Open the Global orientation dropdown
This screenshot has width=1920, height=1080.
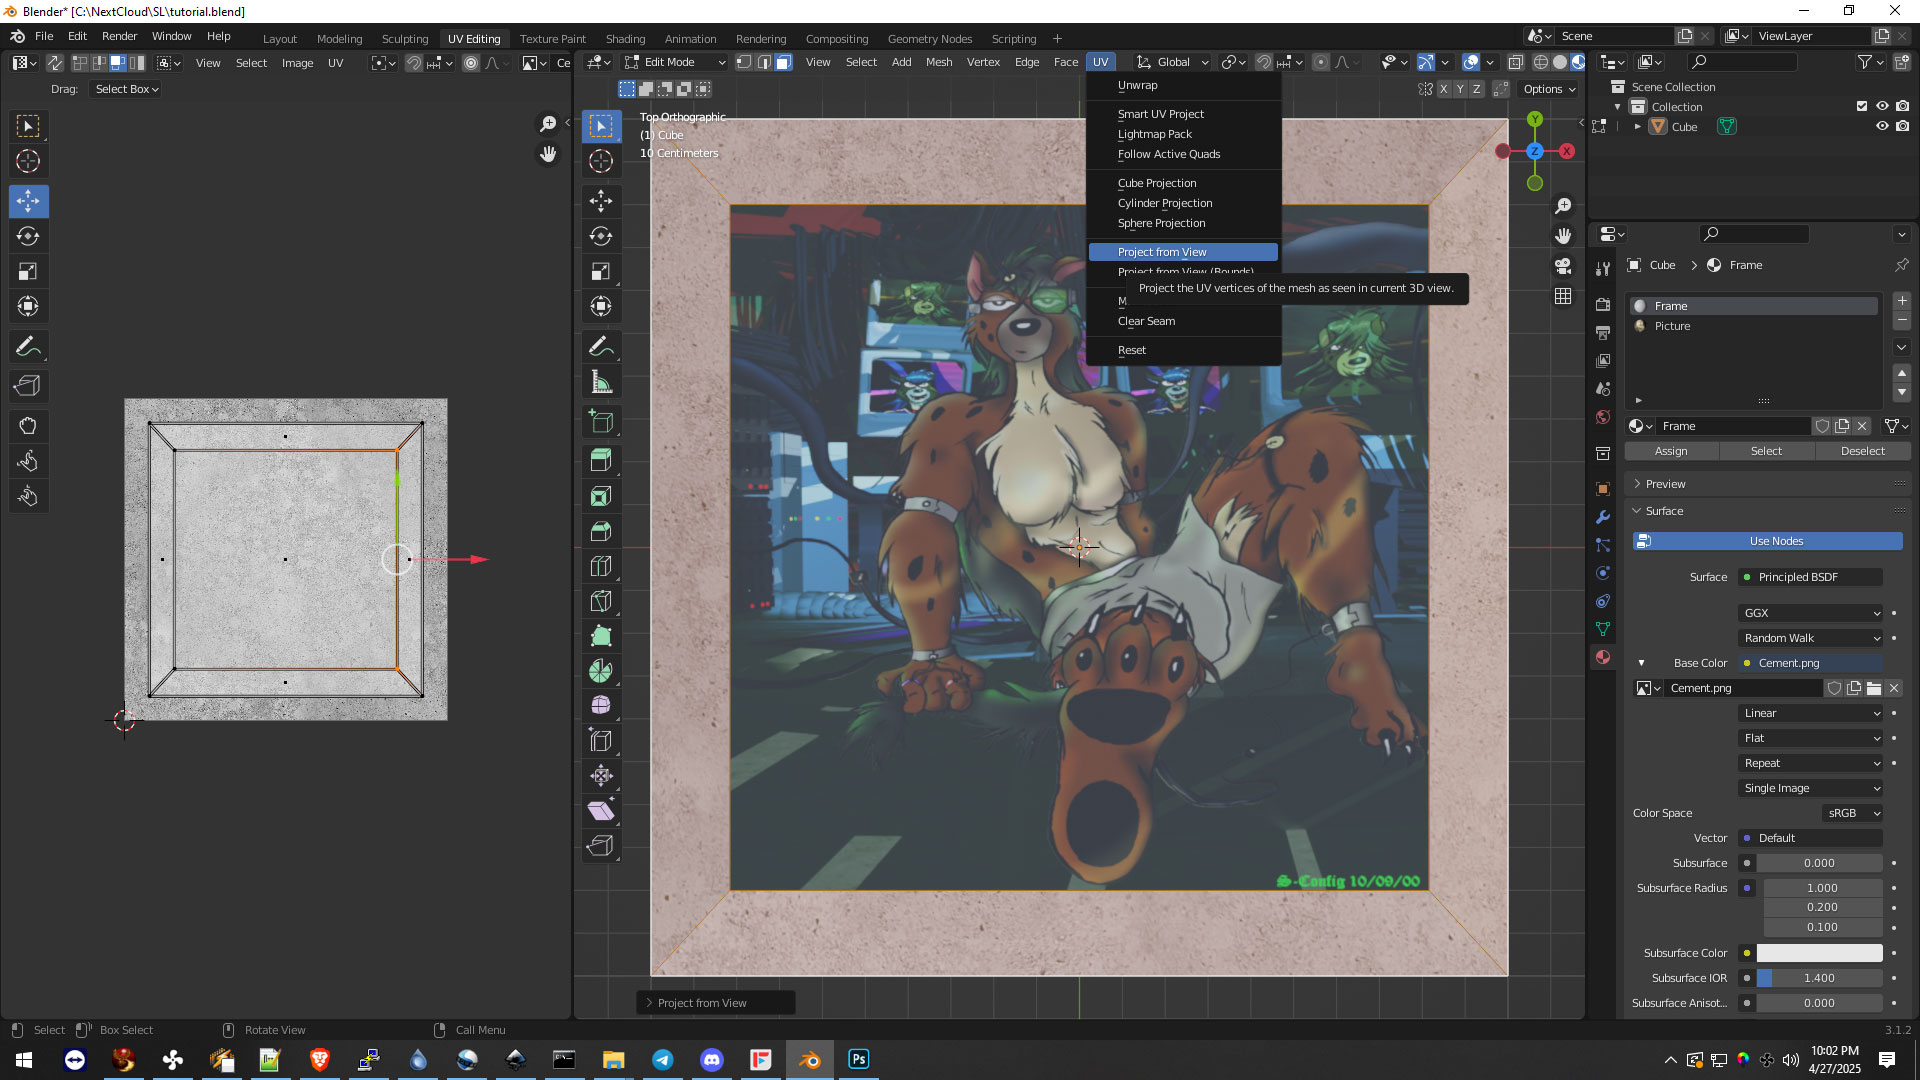pos(1172,62)
